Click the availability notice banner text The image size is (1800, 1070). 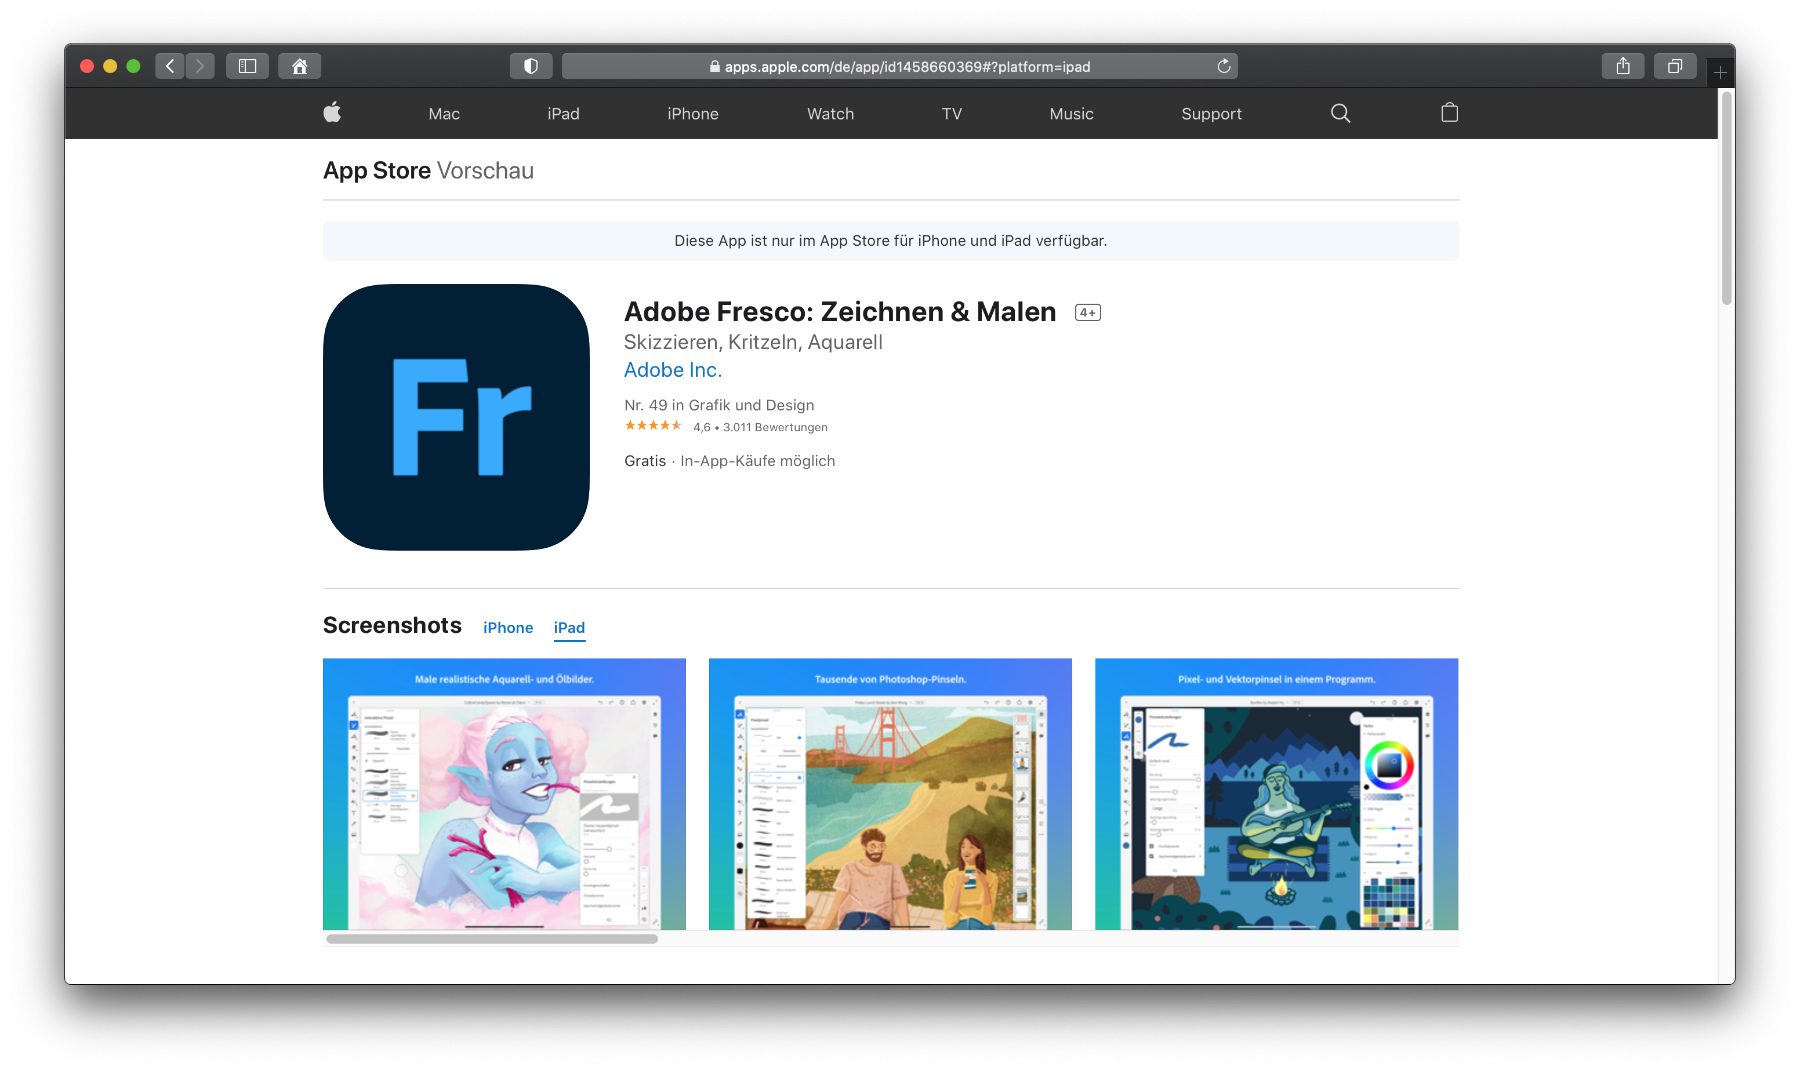click(890, 241)
